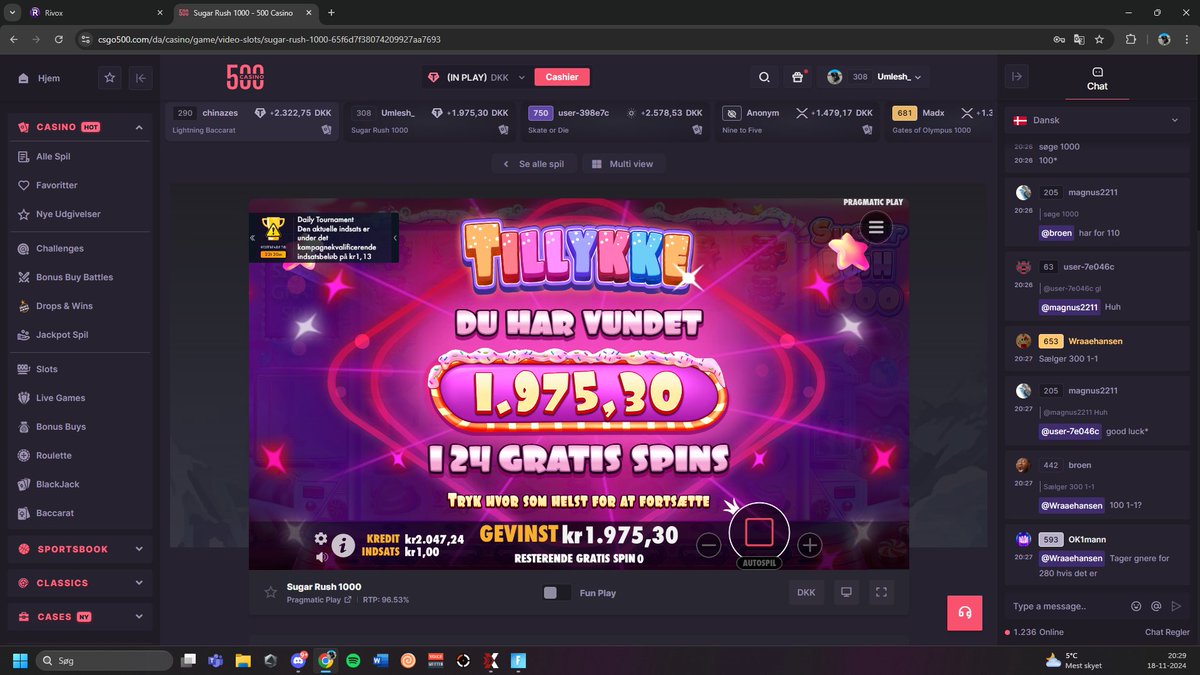
Task: Click the stop spin square button
Action: (x=759, y=532)
